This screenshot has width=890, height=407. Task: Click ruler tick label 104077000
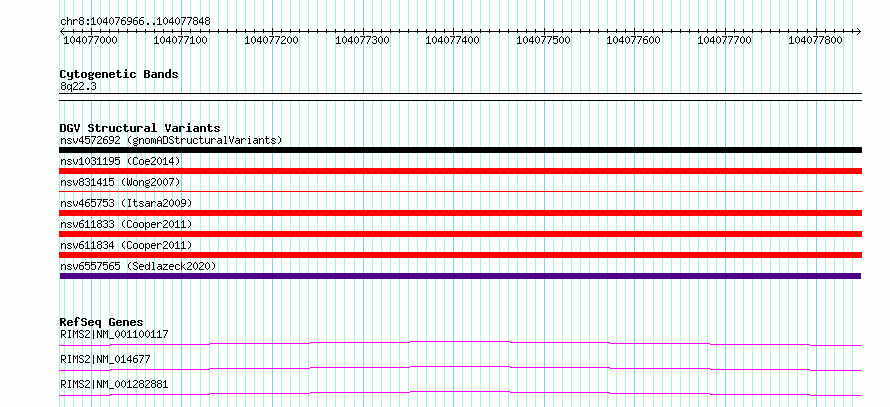[x=90, y=40]
